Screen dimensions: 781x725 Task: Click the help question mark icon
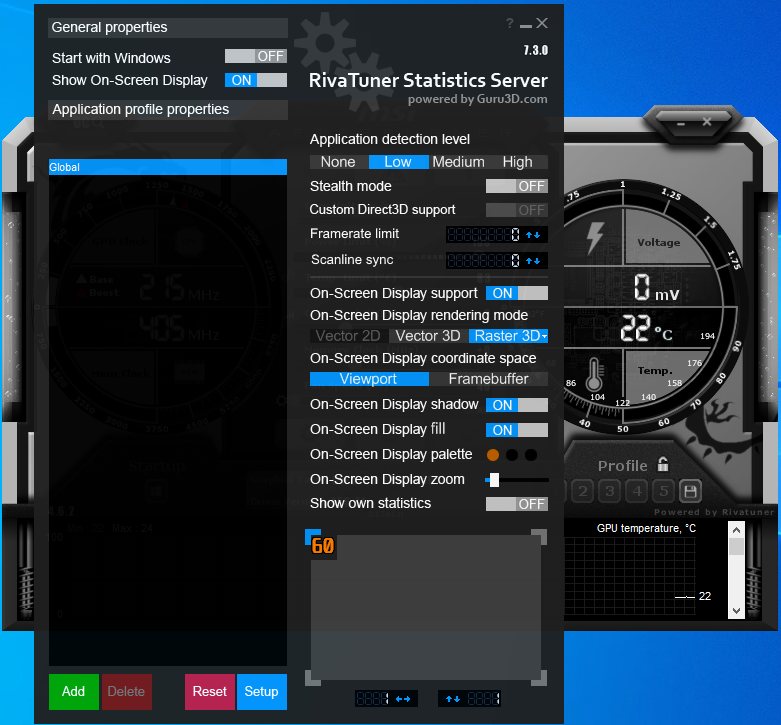pos(510,23)
